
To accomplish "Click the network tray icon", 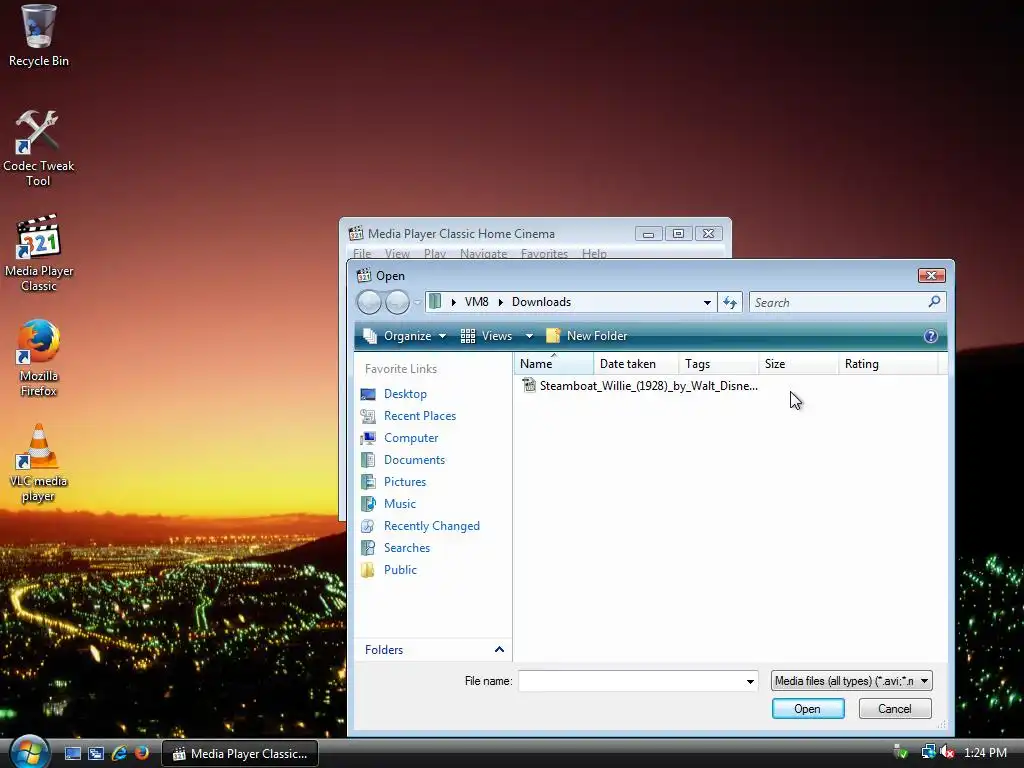I will tap(927, 752).
